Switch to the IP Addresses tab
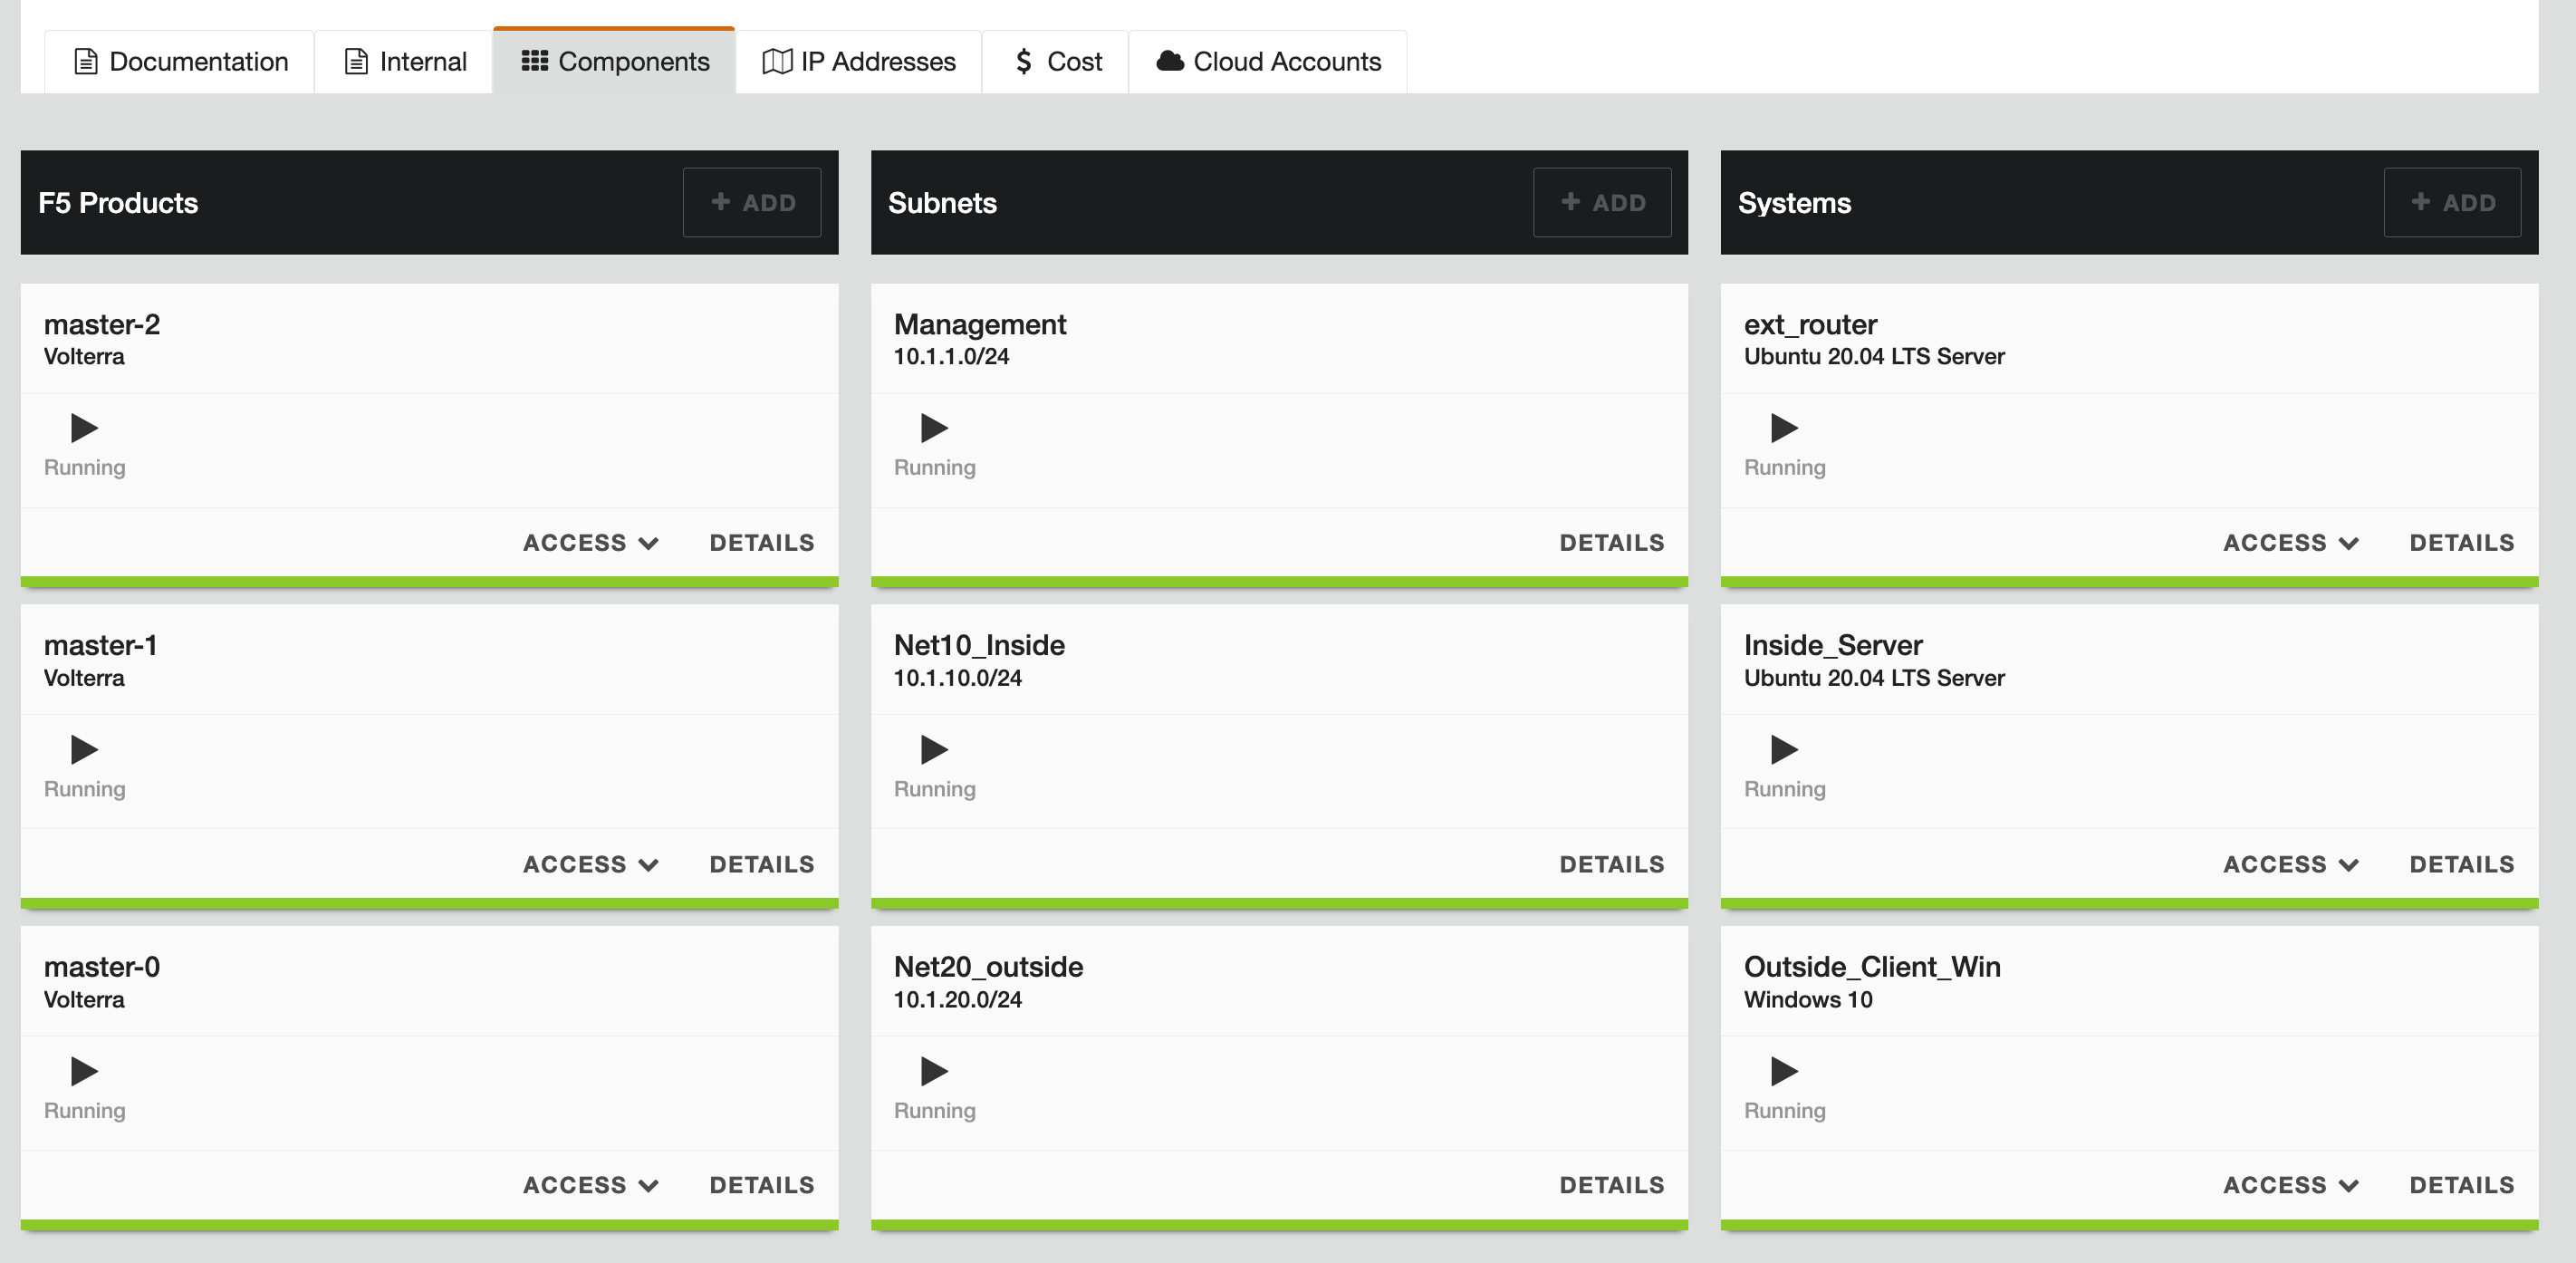The height and width of the screenshot is (1263, 2576). (x=859, y=62)
